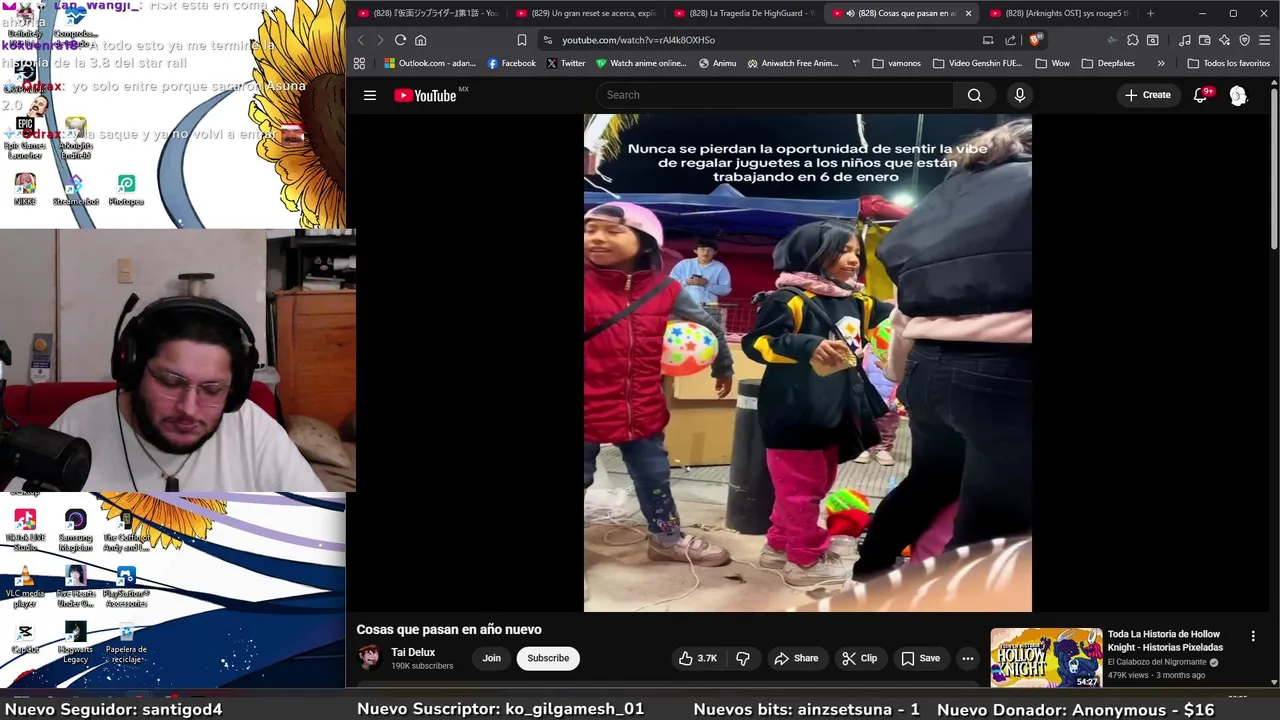Viewport: 1280px width, 720px height.
Task: Click the Join channel button
Action: pyautogui.click(x=491, y=658)
